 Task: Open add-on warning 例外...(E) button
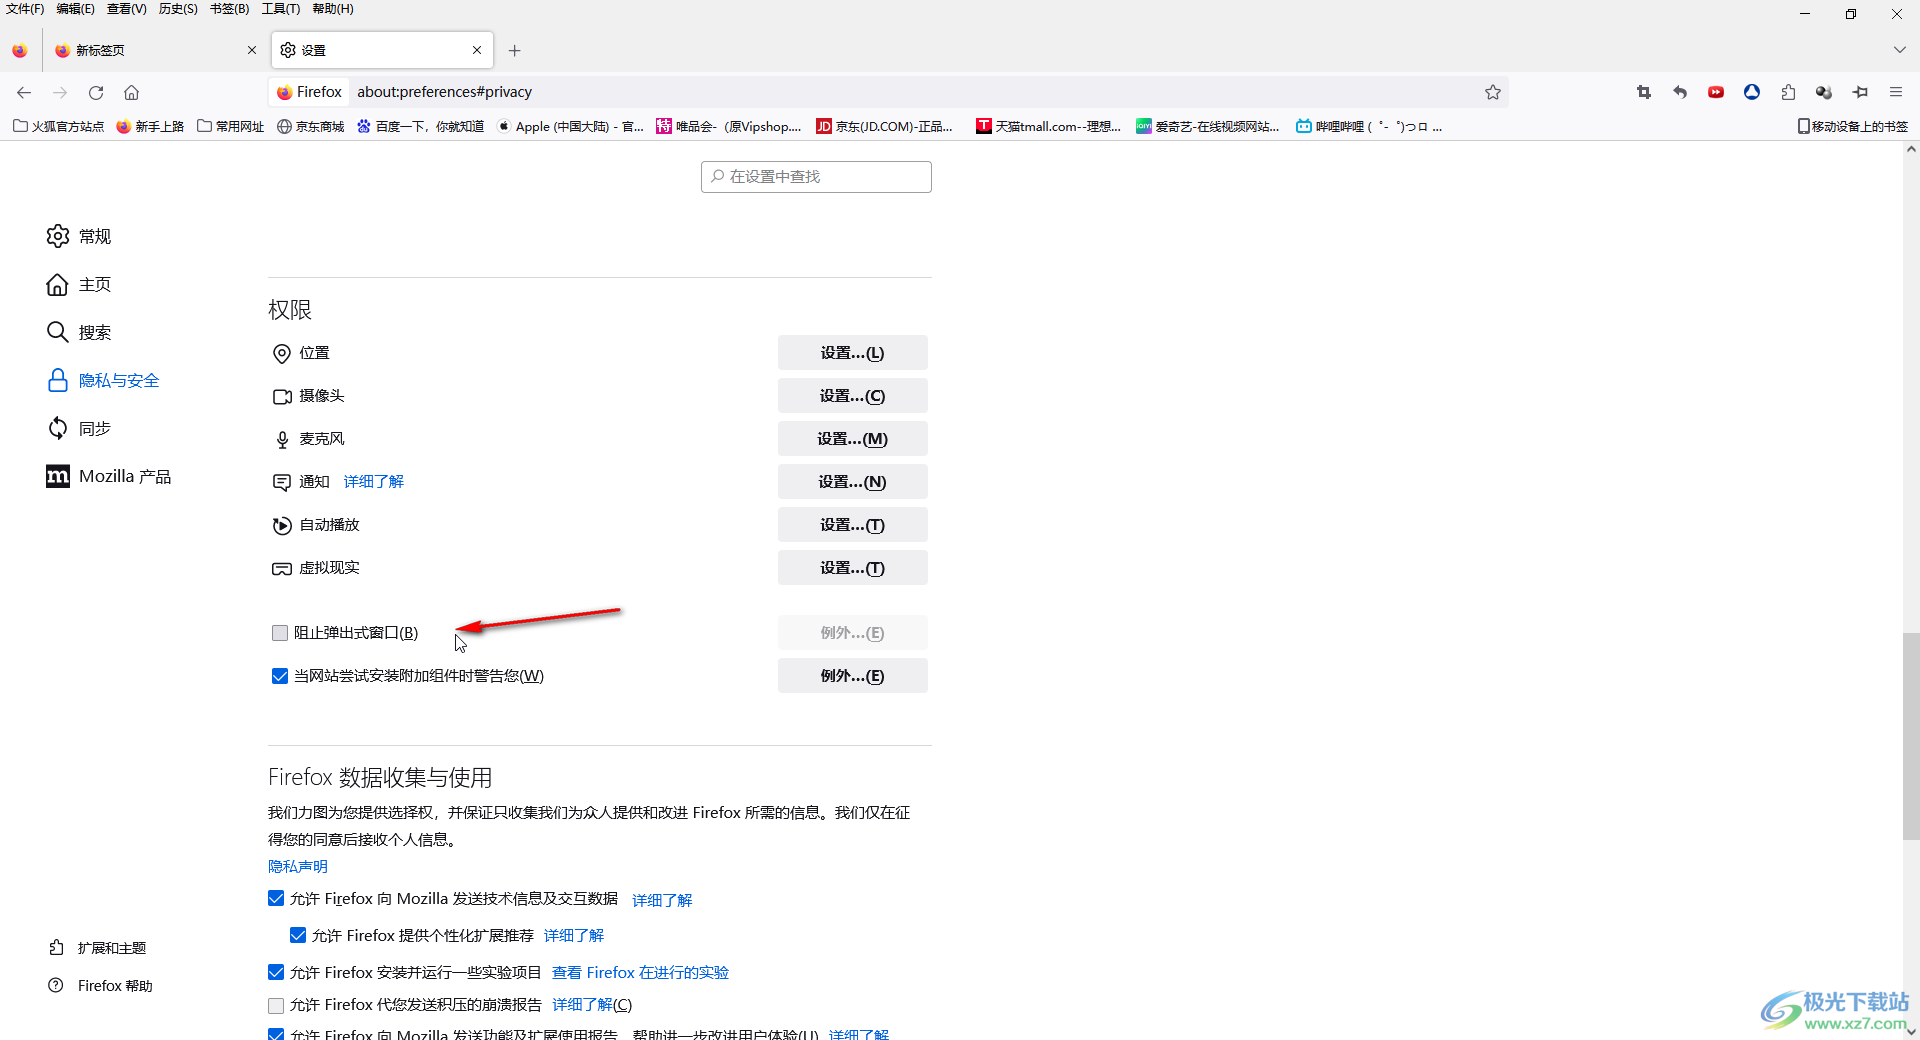point(852,676)
